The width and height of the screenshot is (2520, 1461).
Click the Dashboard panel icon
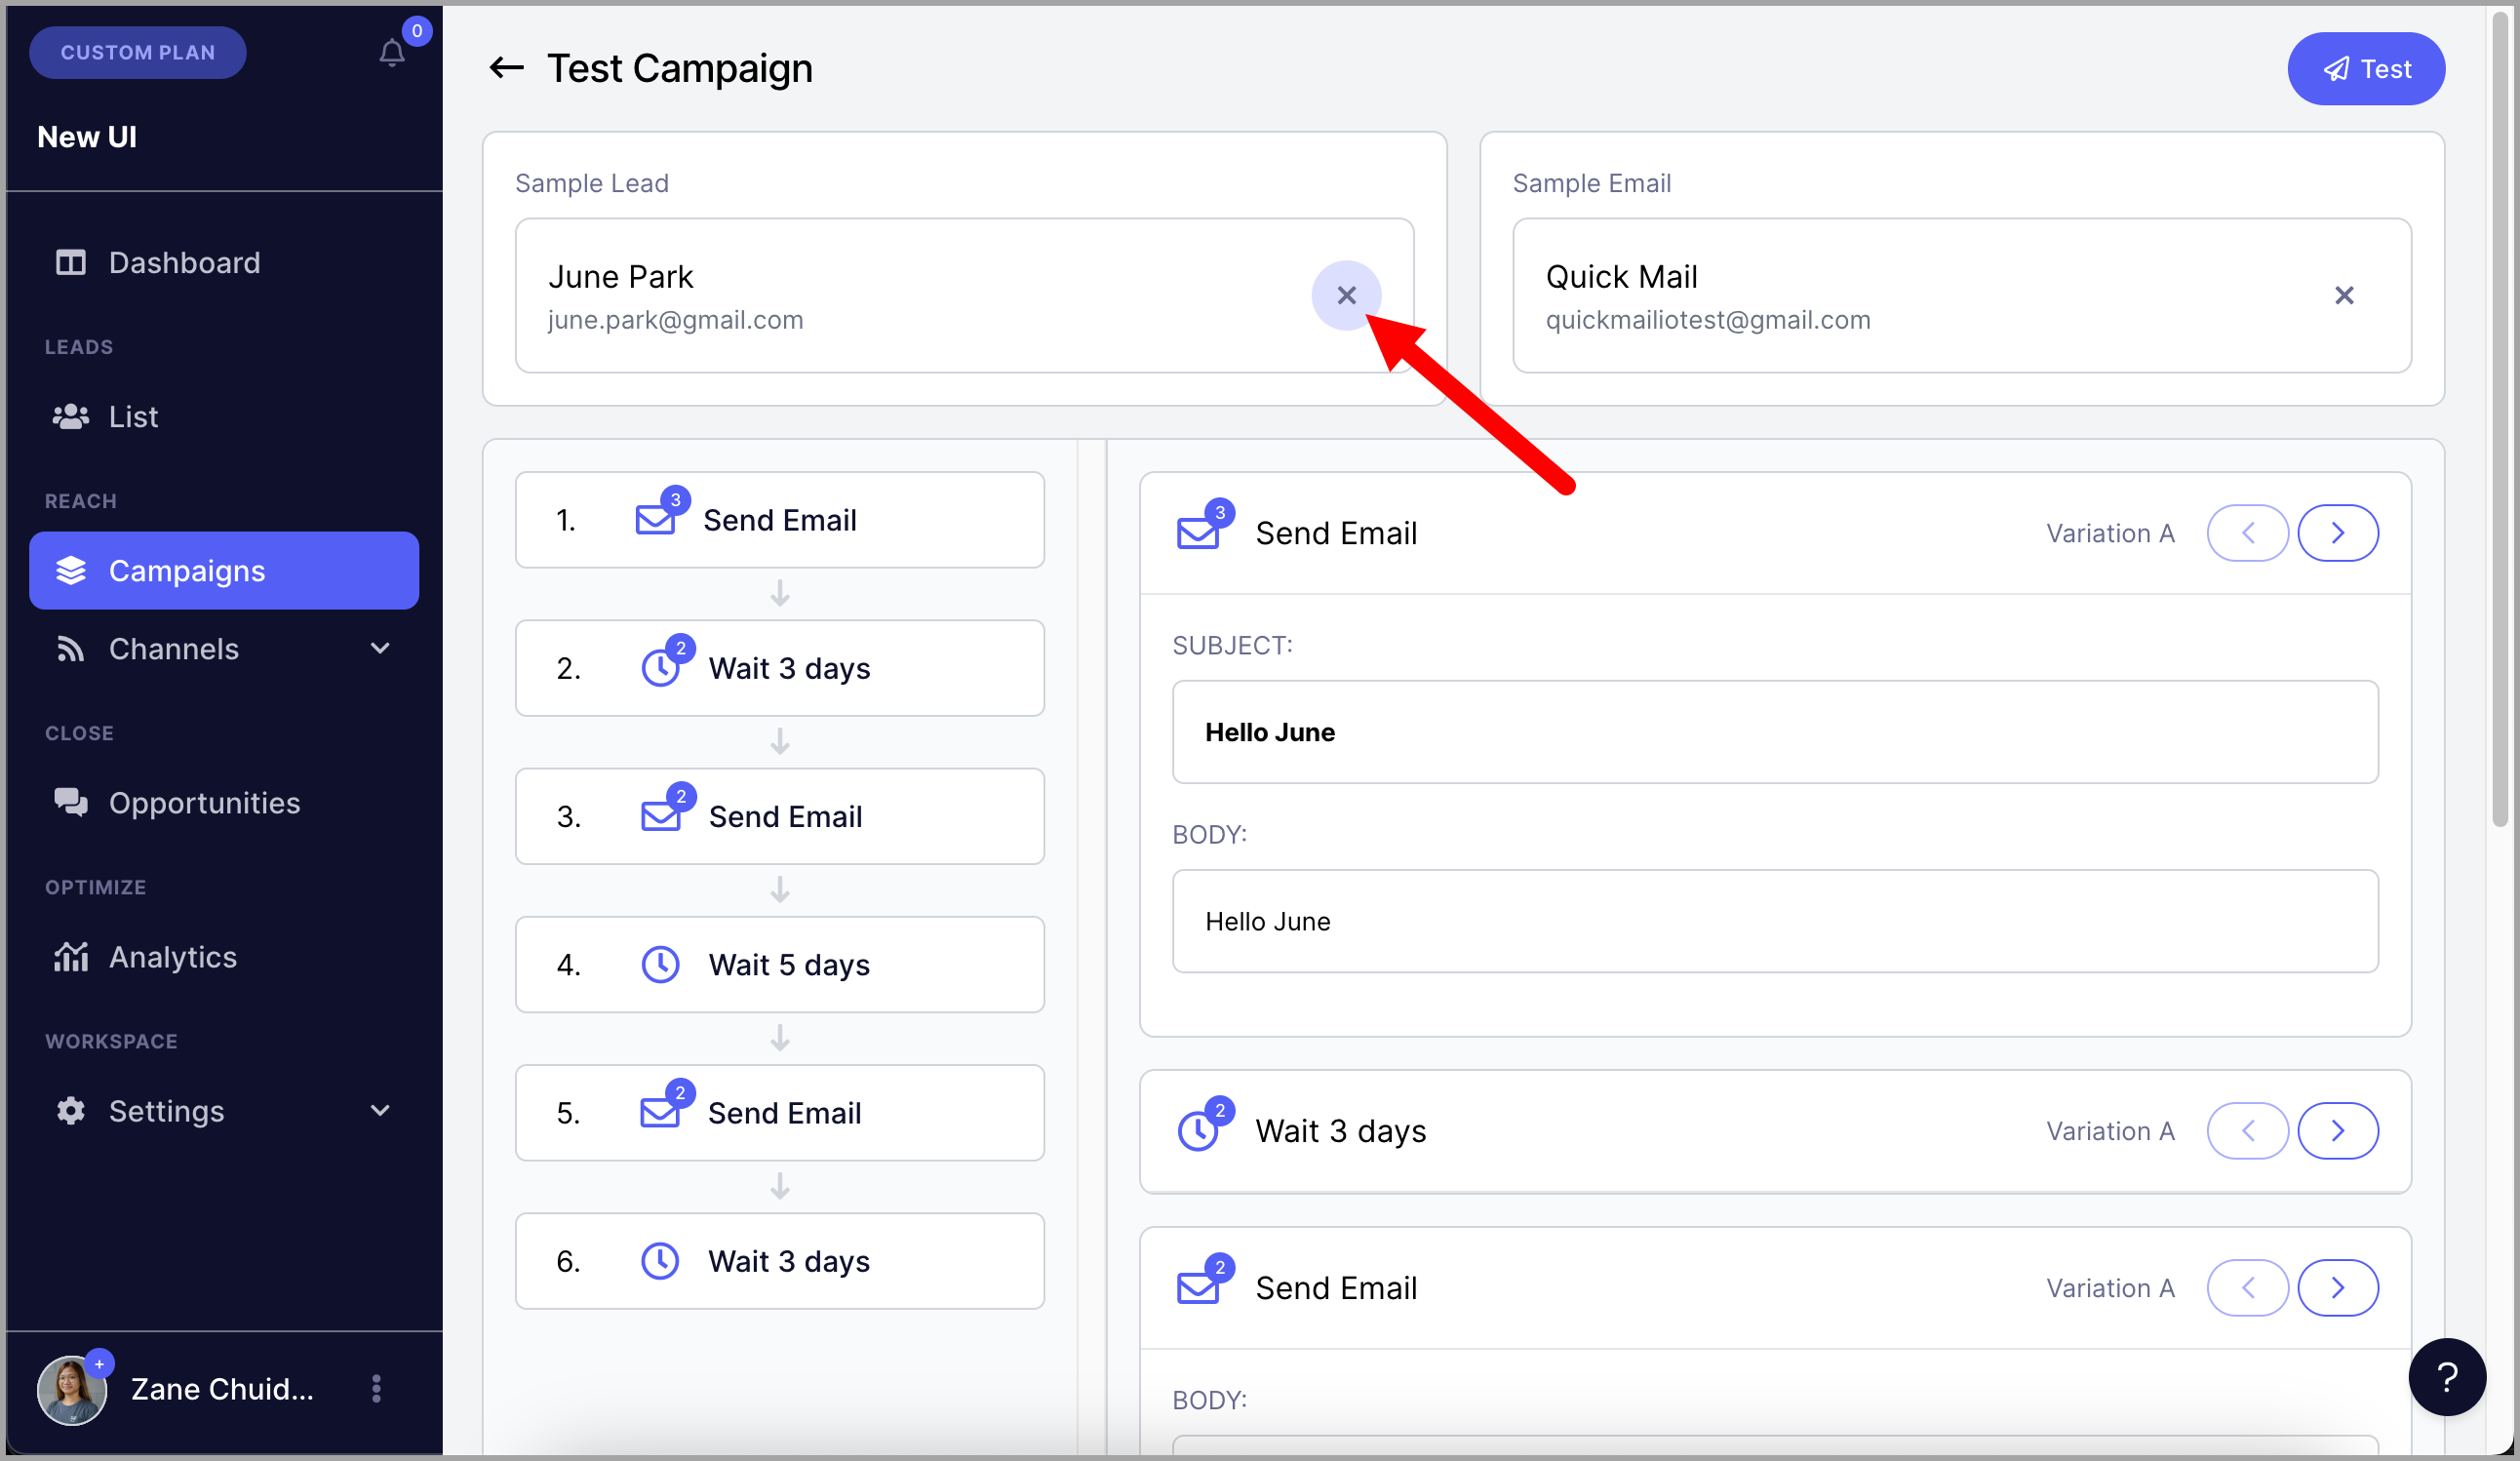(70, 262)
